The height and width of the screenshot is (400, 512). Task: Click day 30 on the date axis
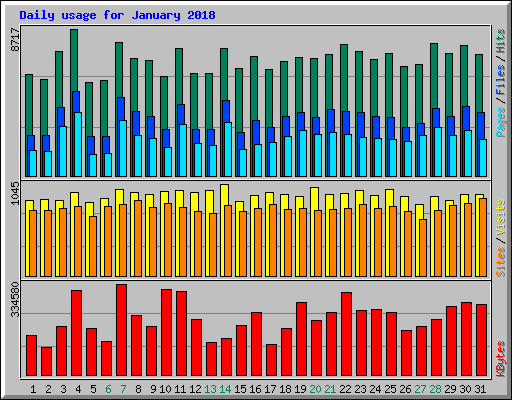tap(465, 389)
